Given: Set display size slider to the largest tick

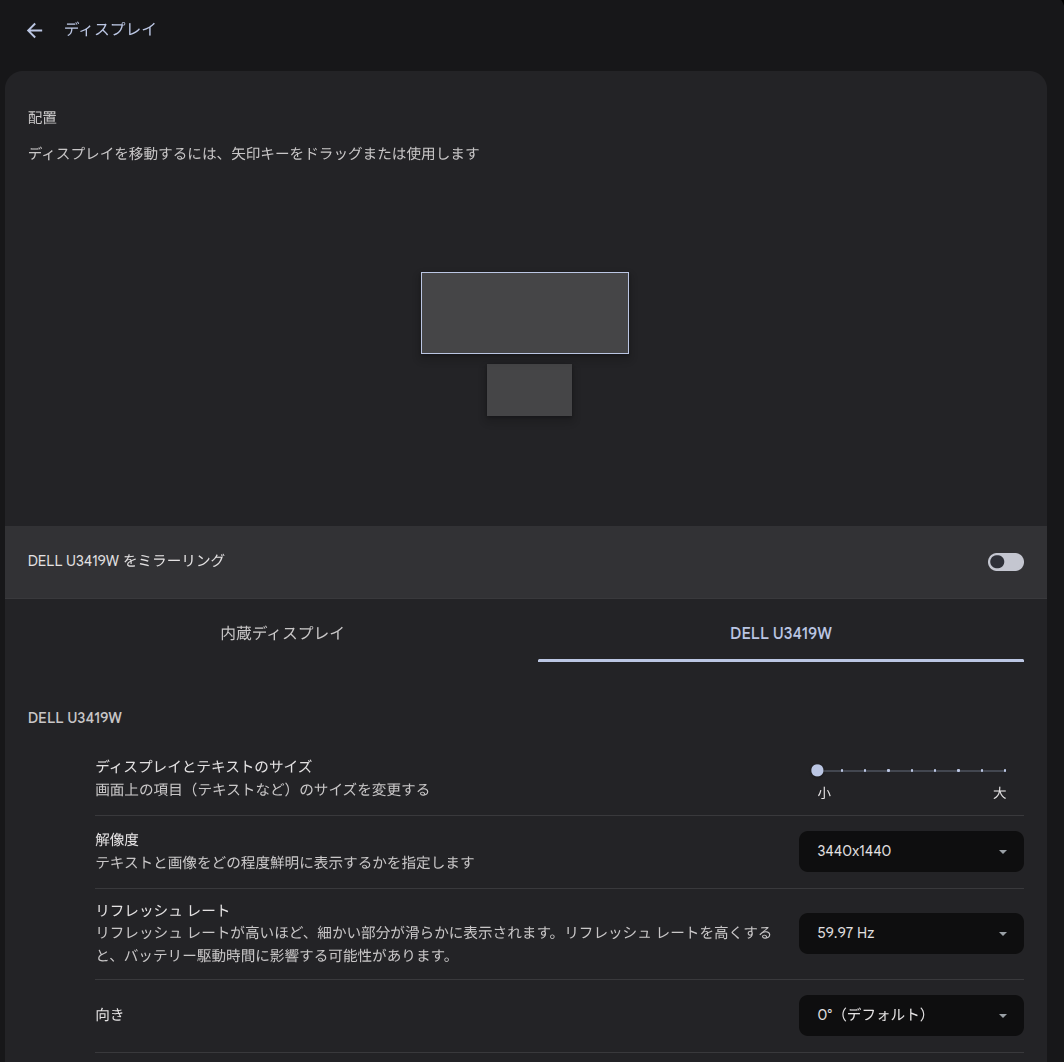Looking at the screenshot, I should point(1004,770).
